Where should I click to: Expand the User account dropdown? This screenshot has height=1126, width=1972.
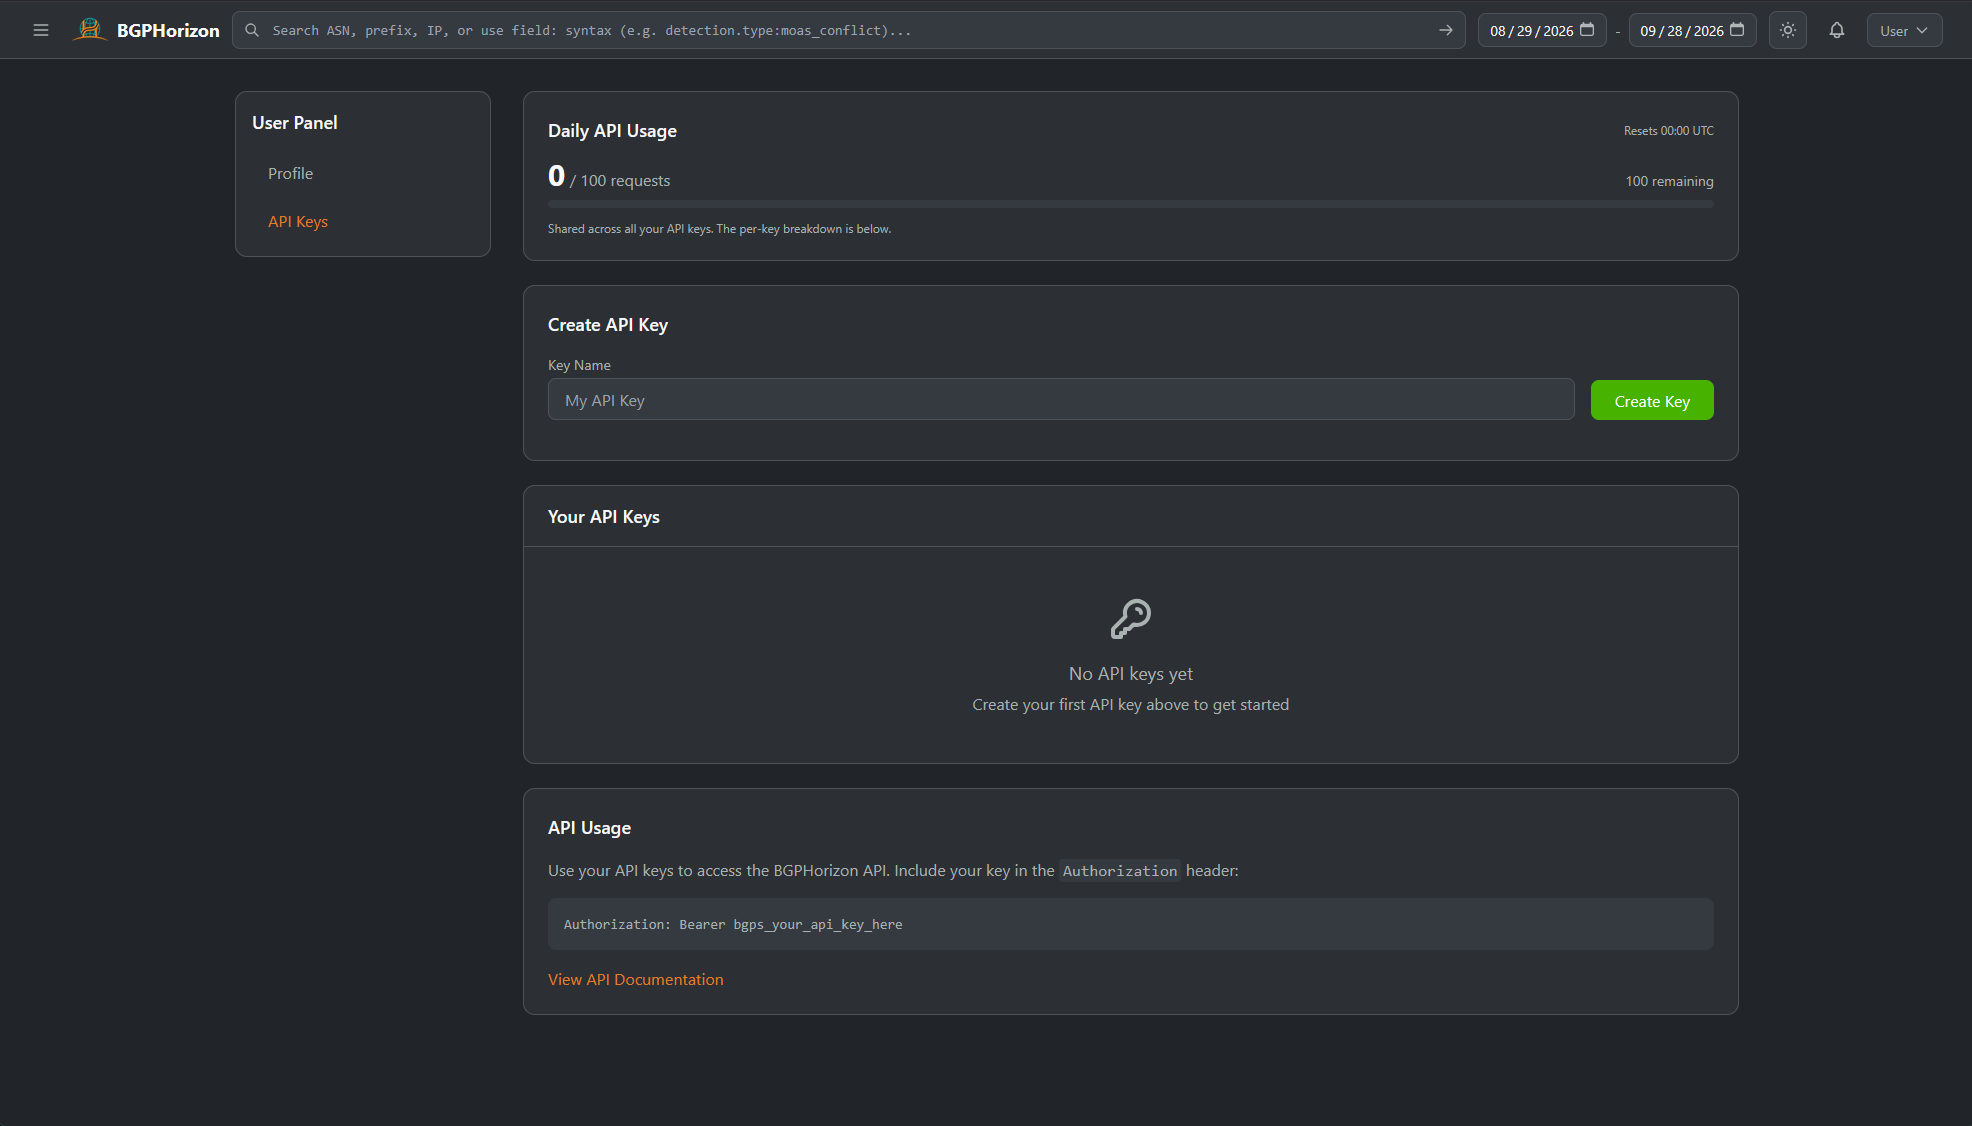coord(1904,30)
